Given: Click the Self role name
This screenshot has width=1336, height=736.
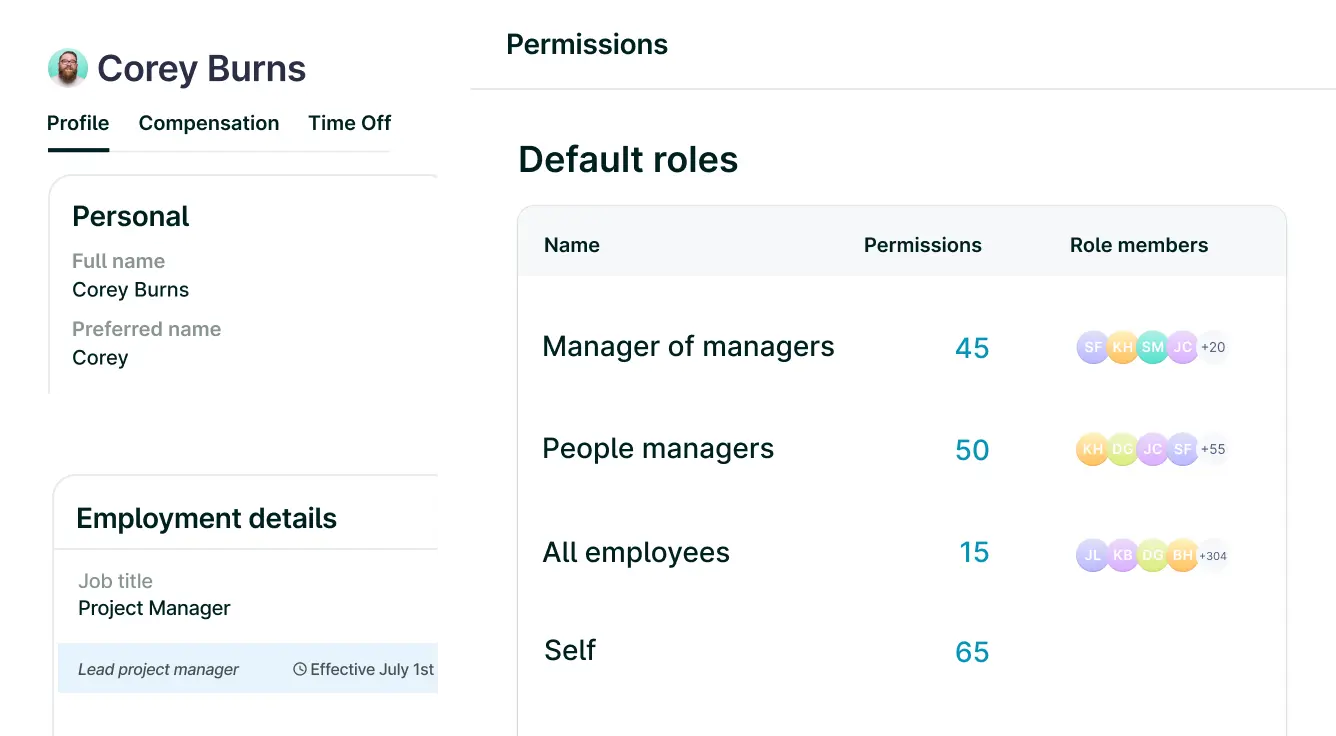Looking at the screenshot, I should click(x=570, y=651).
